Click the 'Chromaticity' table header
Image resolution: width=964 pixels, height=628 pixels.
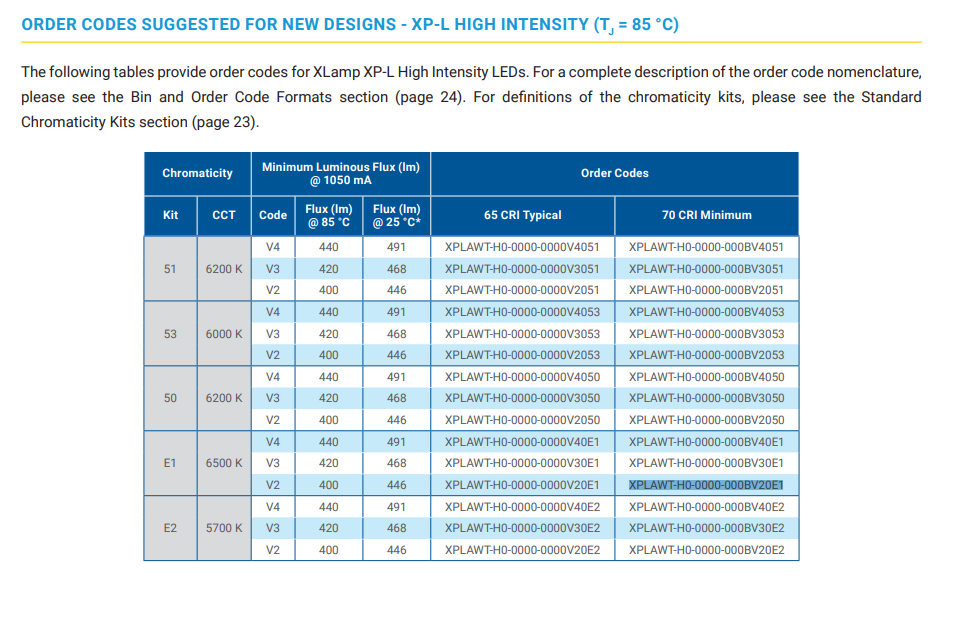click(197, 173)
